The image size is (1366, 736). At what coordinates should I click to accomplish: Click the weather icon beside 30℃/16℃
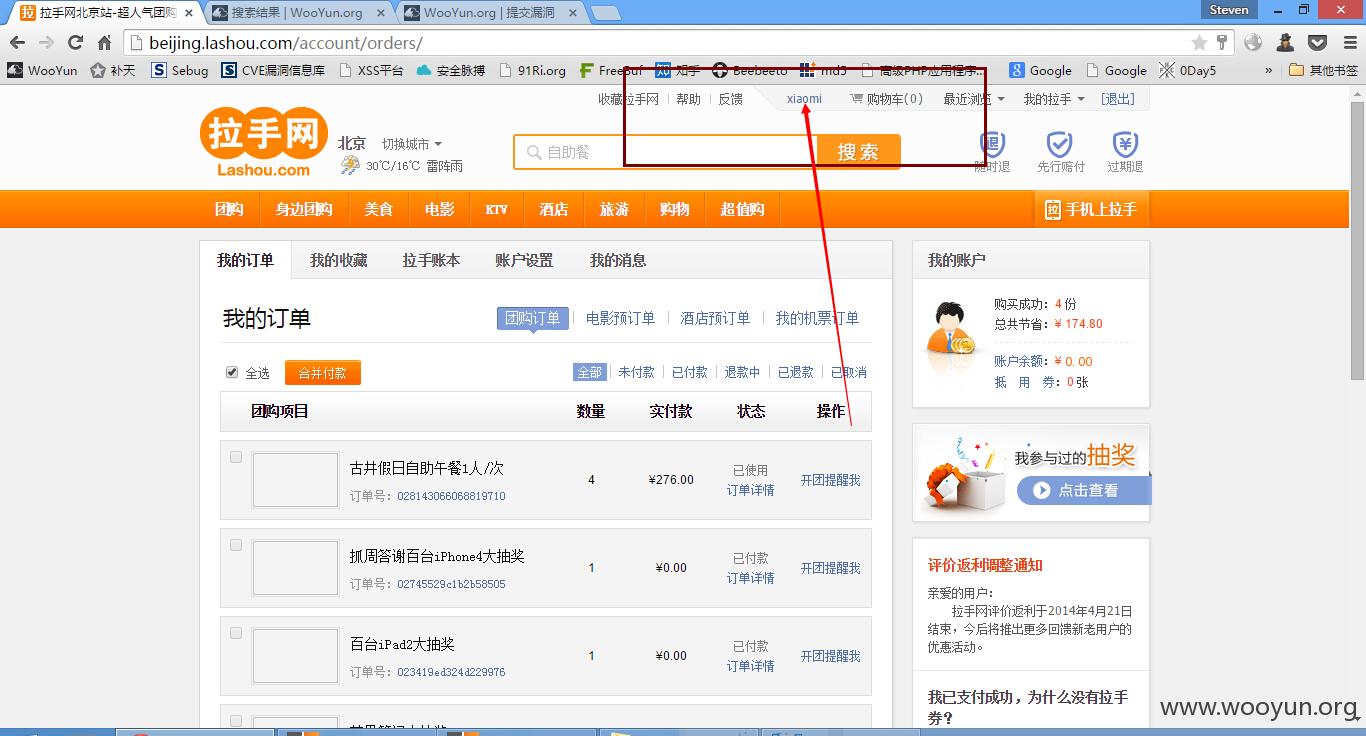click(x=350, y=166)
